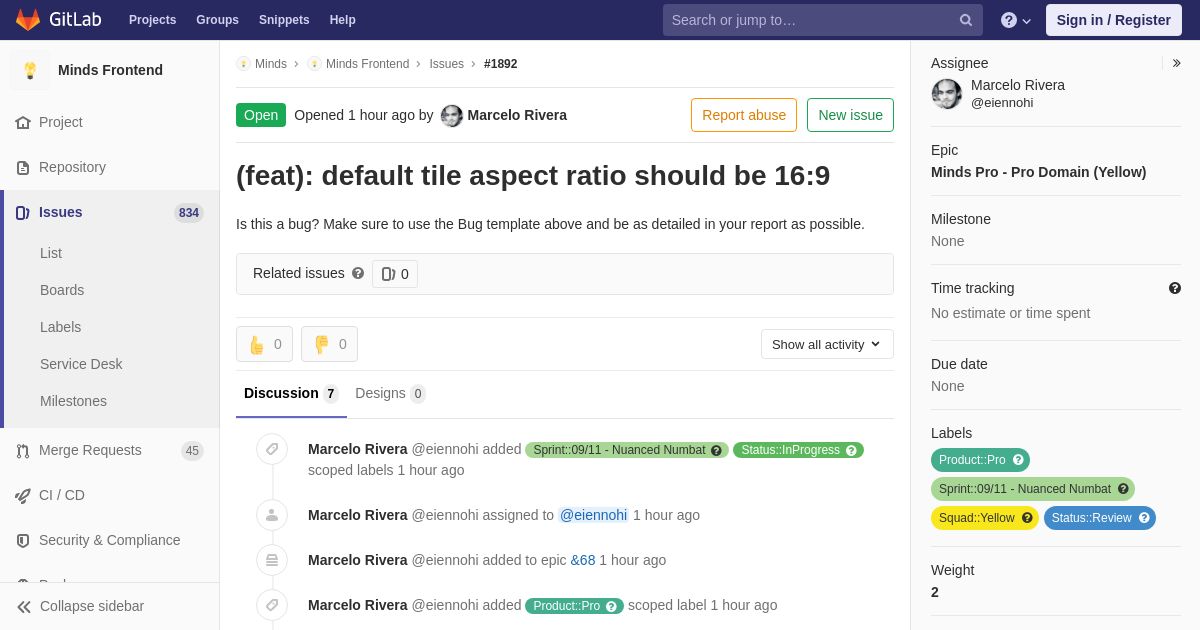Click the Sign in / Register button
Screen dimensions: 1200x630
point(1114,20)
